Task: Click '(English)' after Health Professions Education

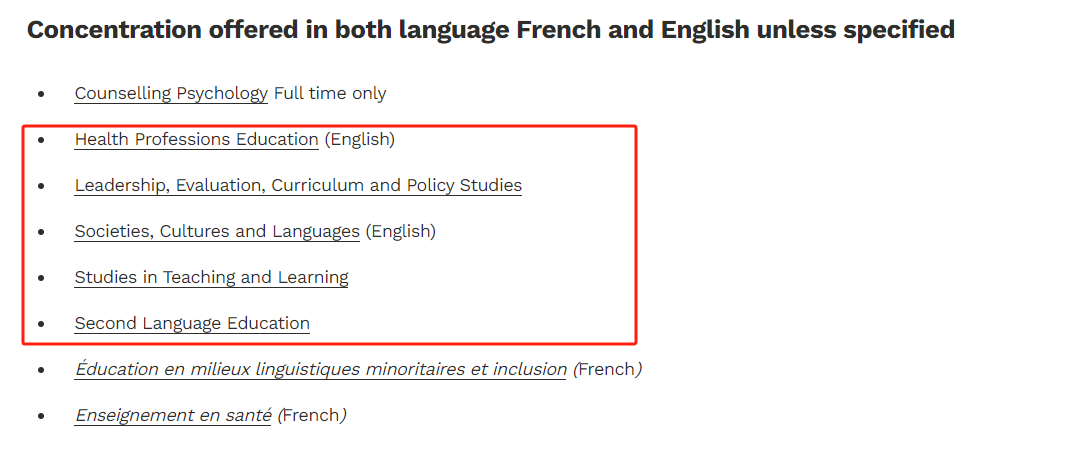Action: click(x=359, y=139)
